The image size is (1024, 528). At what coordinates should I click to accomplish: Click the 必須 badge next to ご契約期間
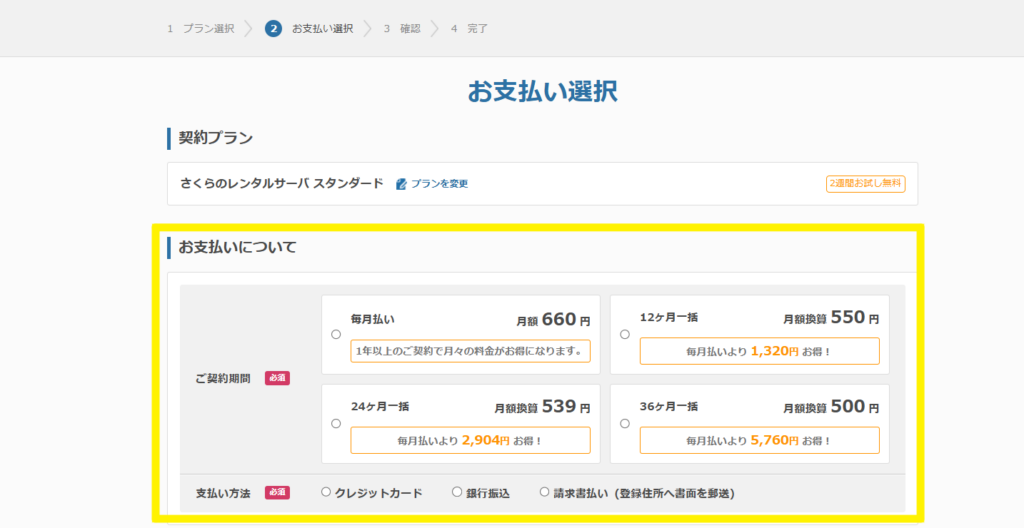[277, 378]
